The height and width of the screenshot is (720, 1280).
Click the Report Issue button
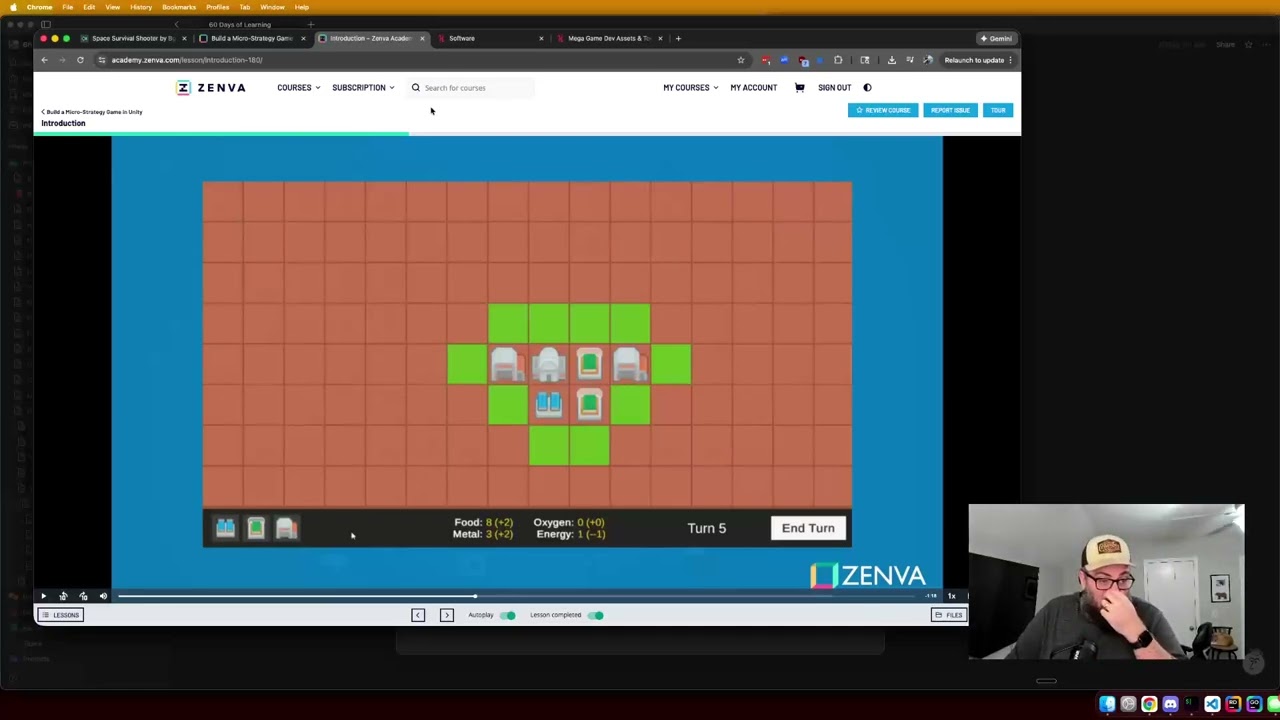point(949,110)
